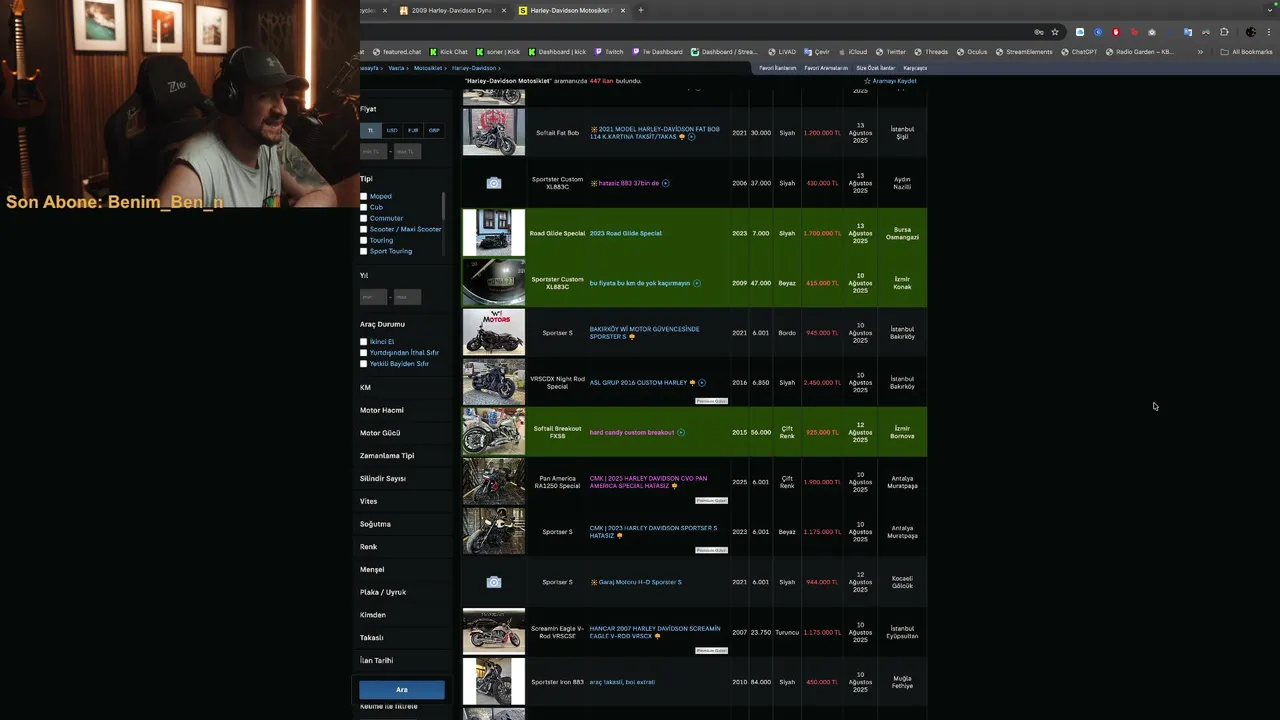Close the Harley-Davidson Motosiklet tab
The height and width of the screenshot is (720, 1280).
pos(623,10)
